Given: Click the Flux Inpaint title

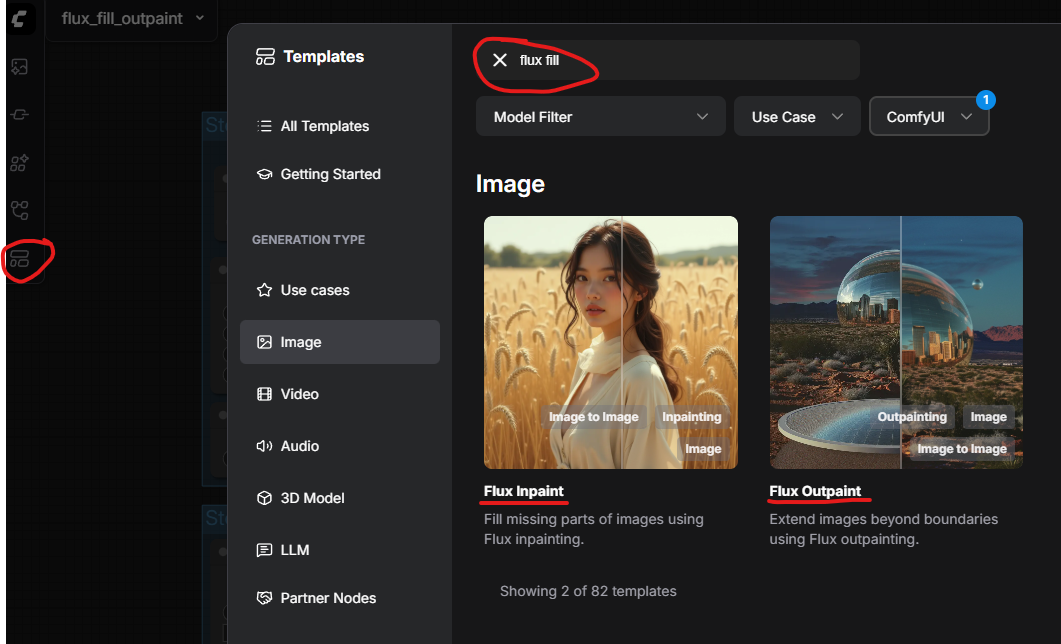Looking at the screenshot, I should point(524,491).
